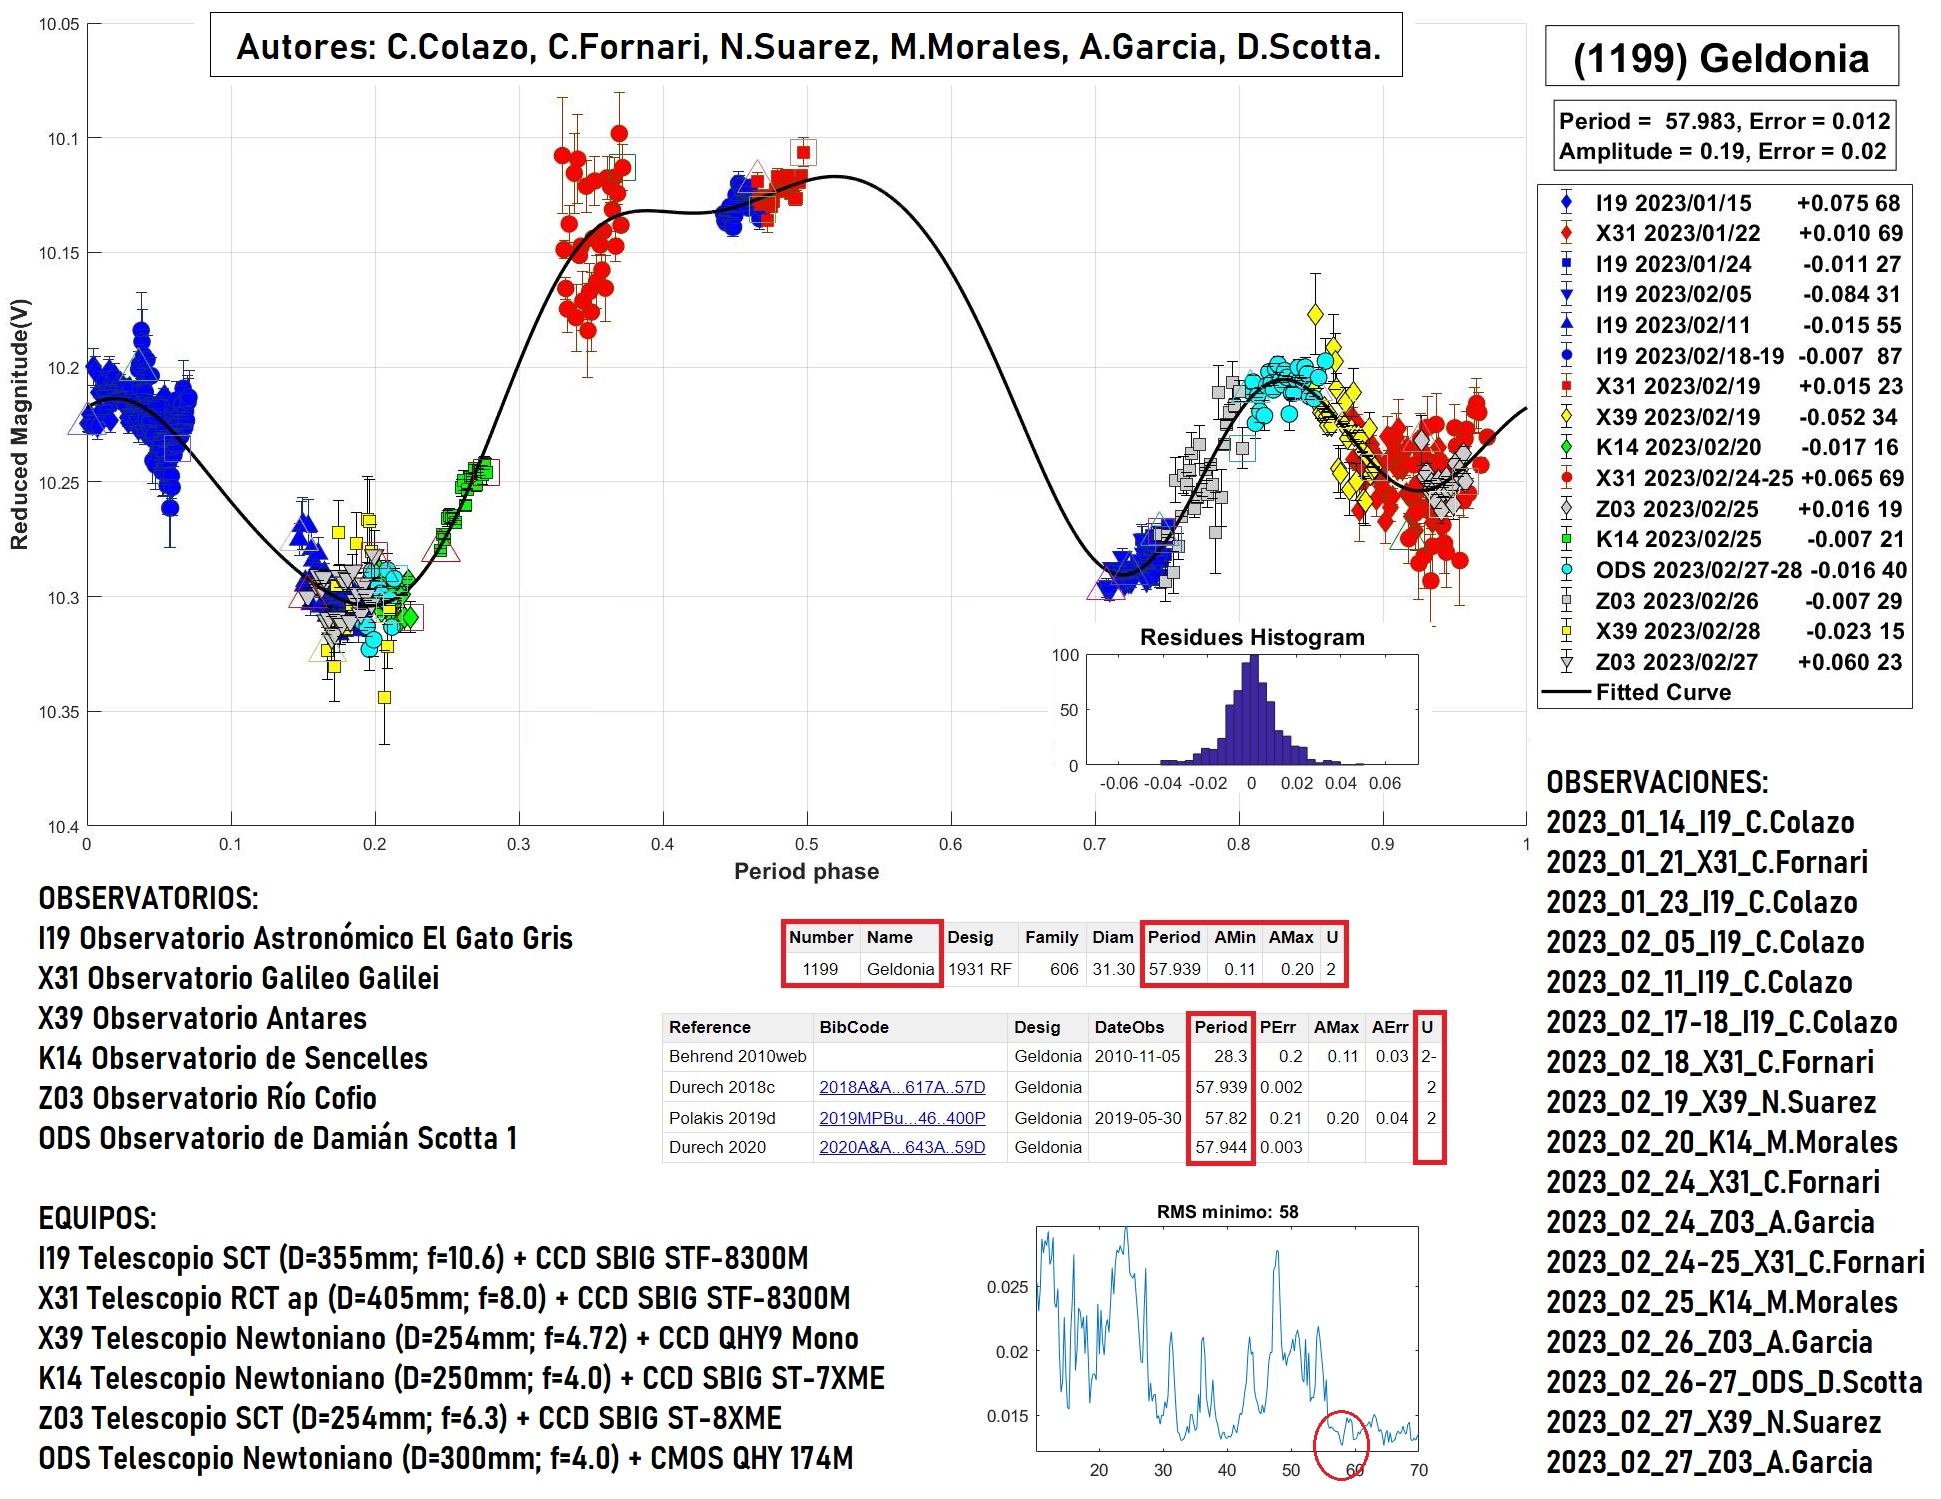Click observation 2023_02_19_X39_N.Suarez

coord(1712,1102)
